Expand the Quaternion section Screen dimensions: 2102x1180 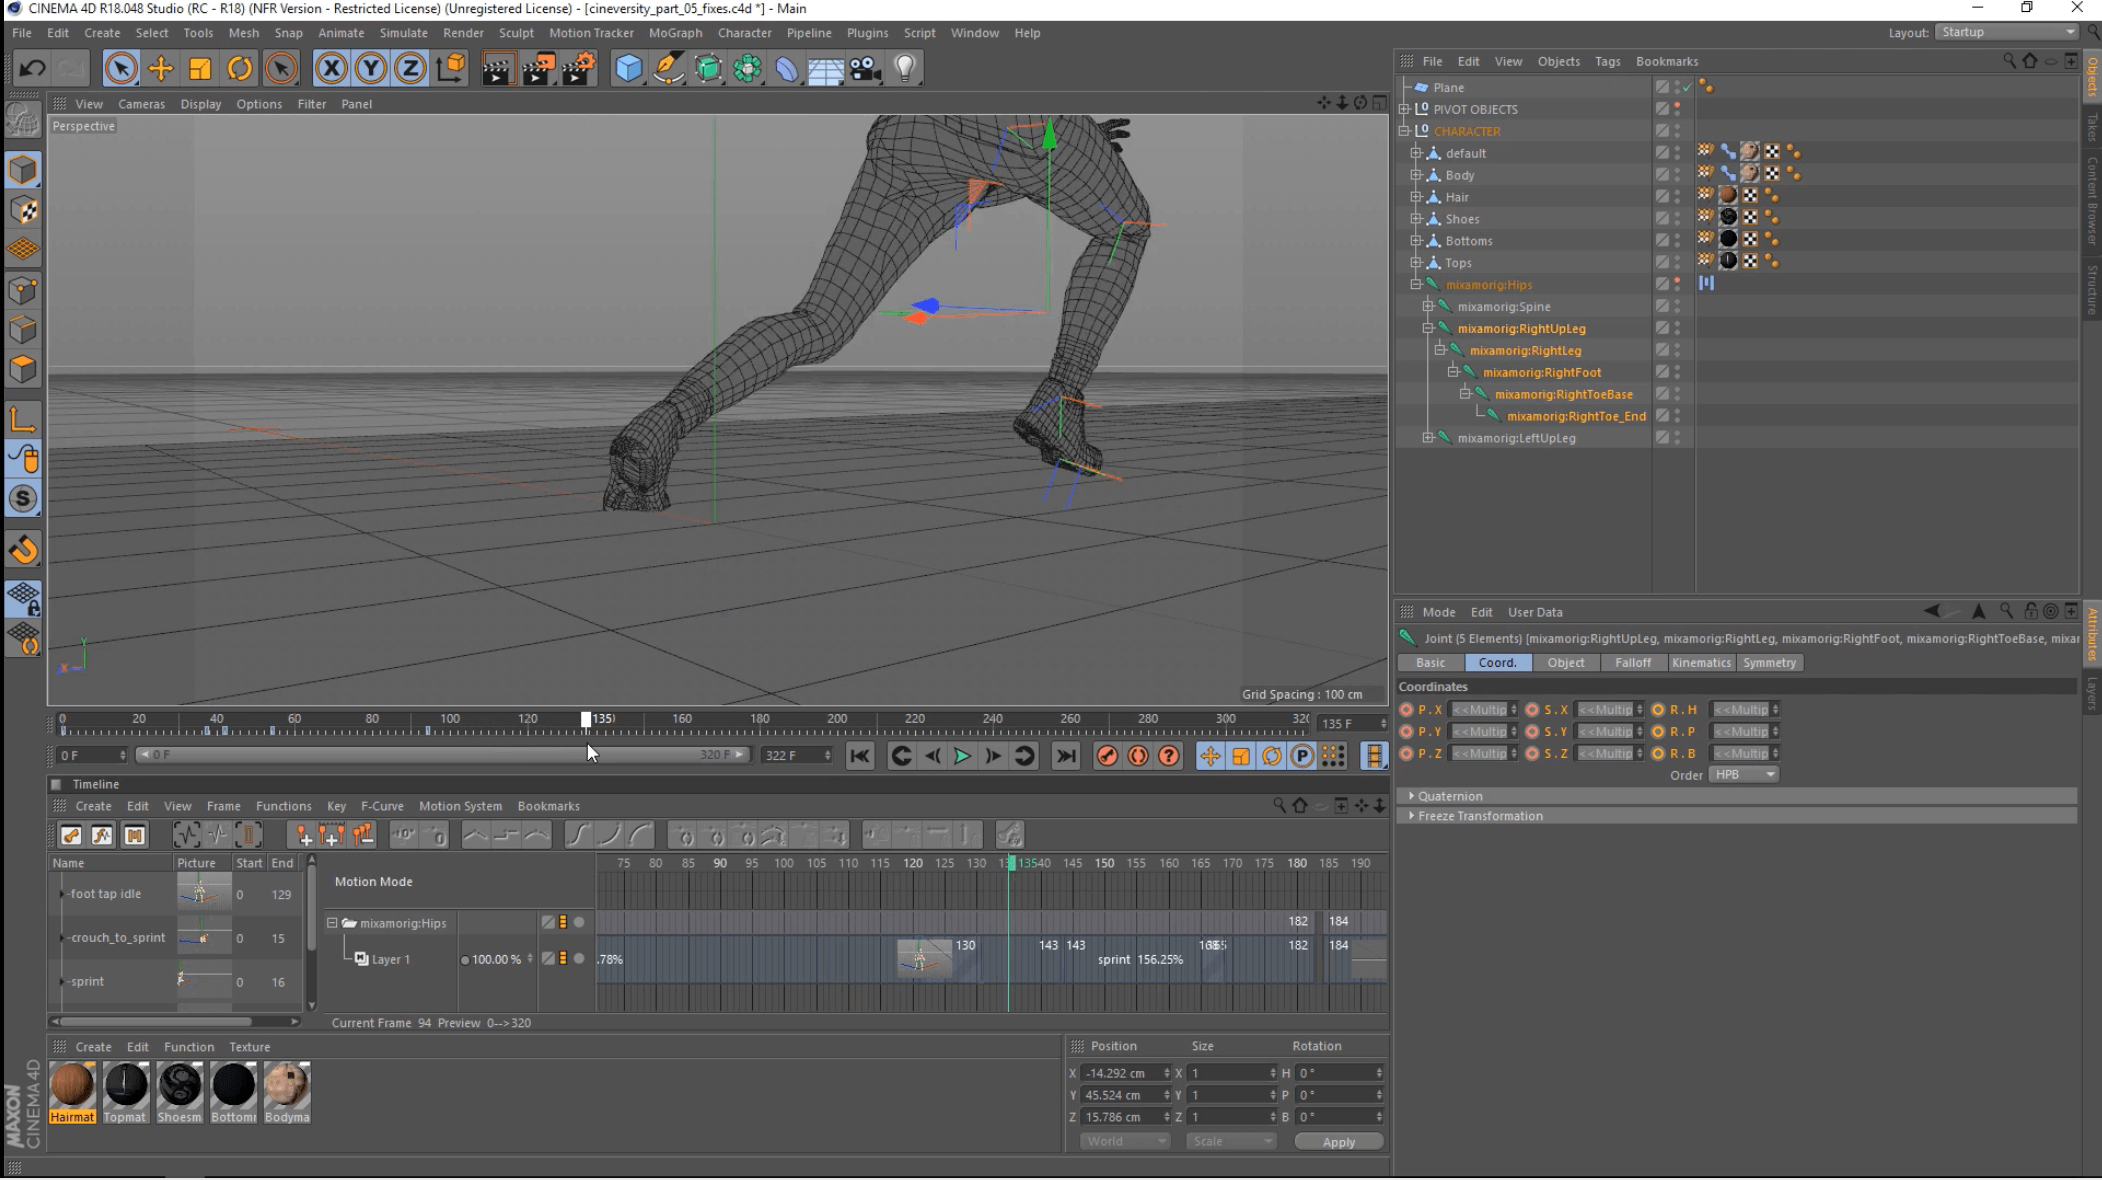pyautogui.click(x=1449, y=796)
